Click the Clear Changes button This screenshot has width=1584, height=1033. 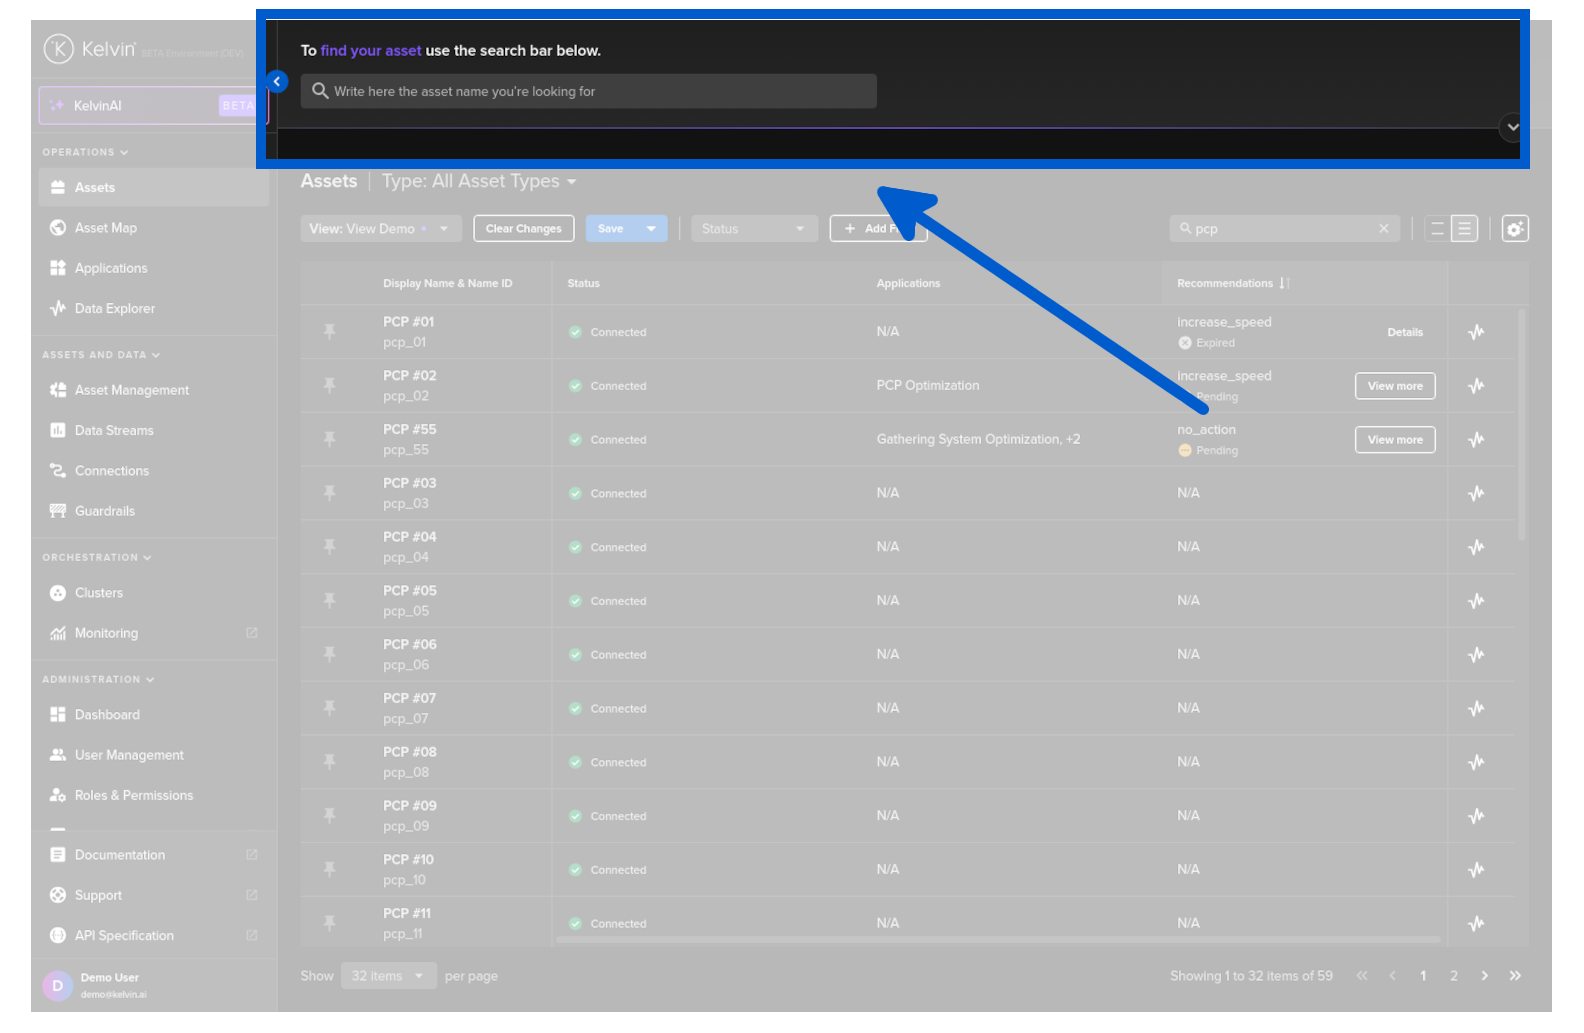523,229
